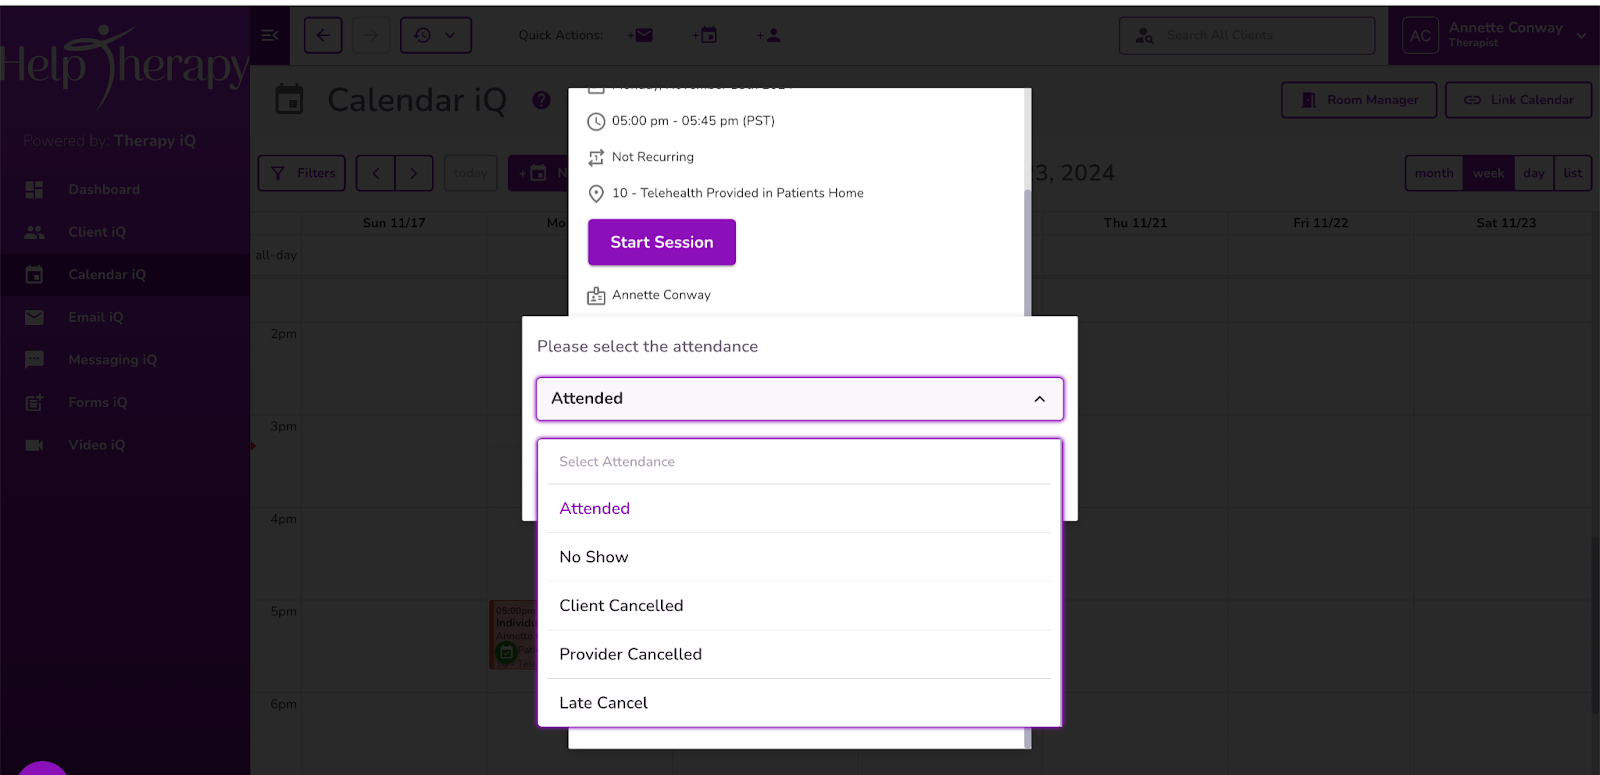Click the Not Recurring text
Screen dimensions: 1600x775
[x=653, y=157]
